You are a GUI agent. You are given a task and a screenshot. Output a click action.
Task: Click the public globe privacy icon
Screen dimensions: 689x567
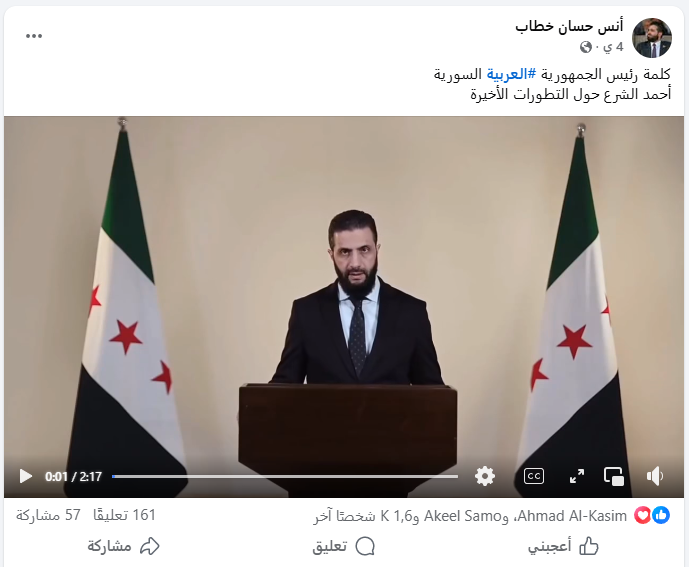point(585,47)
